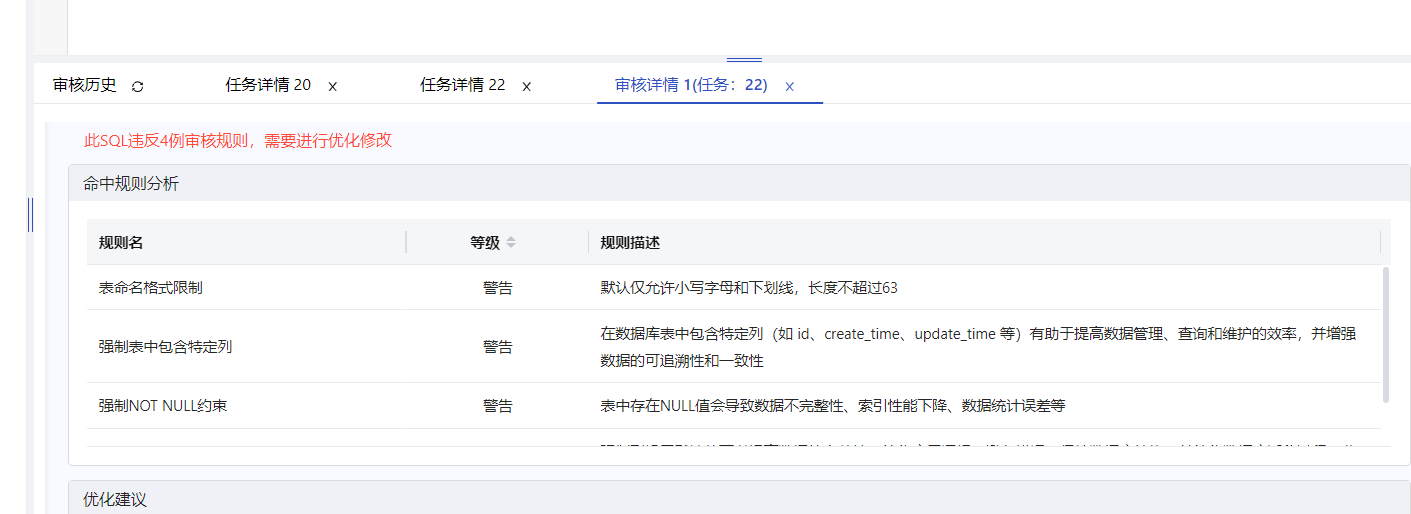Select rule 强制NOT NULL约束

(x=163, y=406)
